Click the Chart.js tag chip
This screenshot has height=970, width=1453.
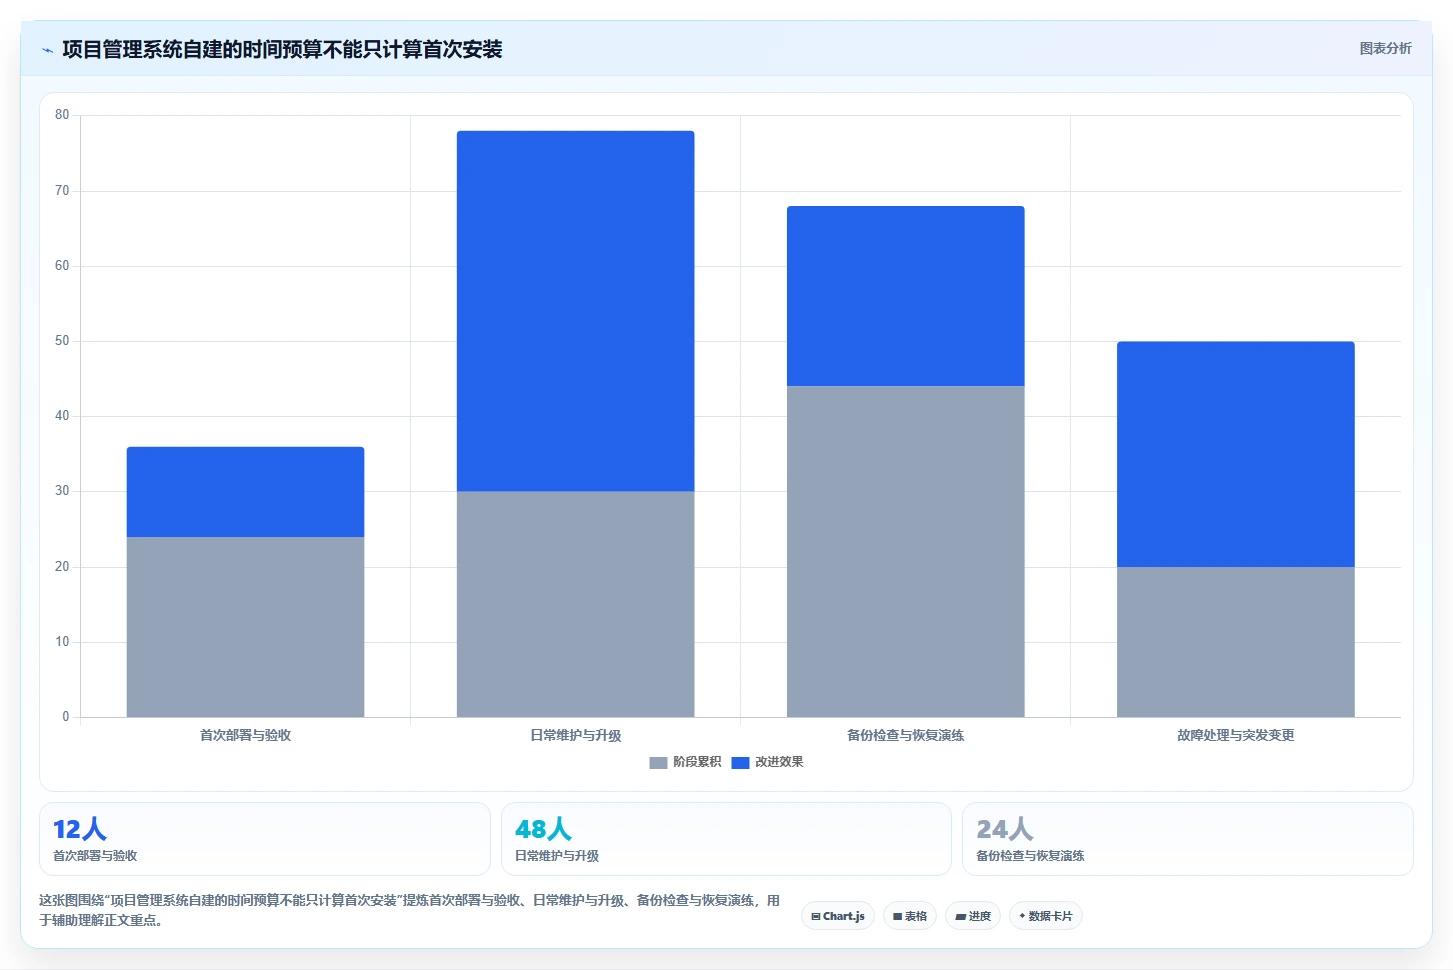pyautogui.click(x=838, y=916)
